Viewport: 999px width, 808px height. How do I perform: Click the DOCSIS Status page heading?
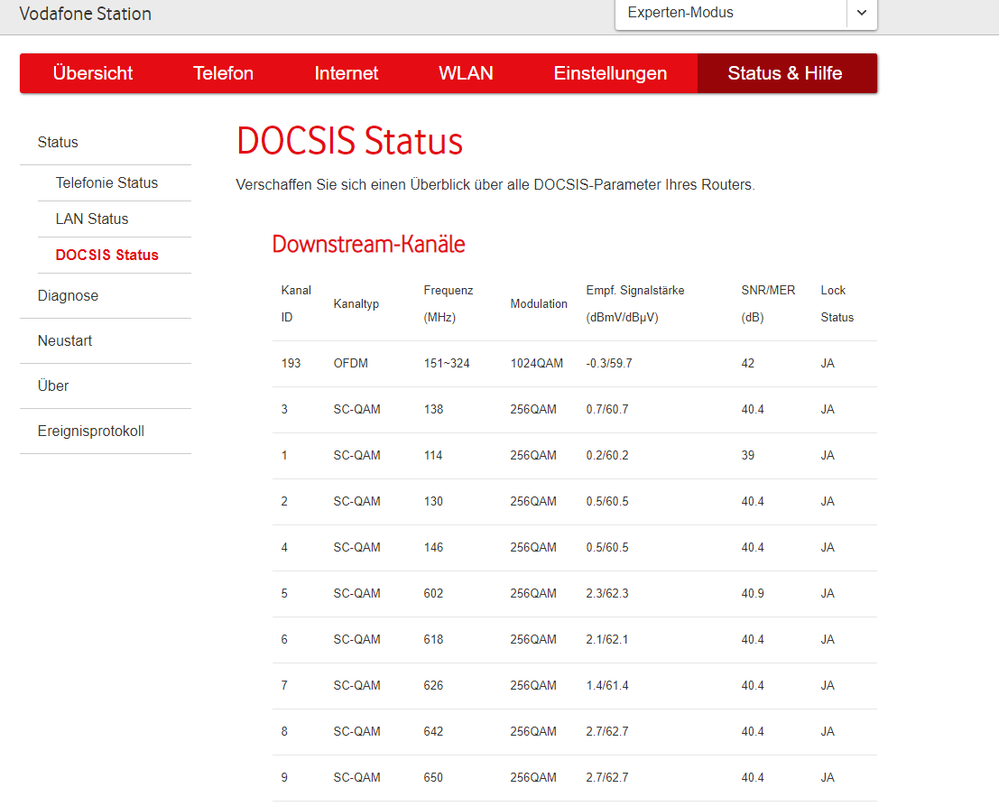click(349, 140)
